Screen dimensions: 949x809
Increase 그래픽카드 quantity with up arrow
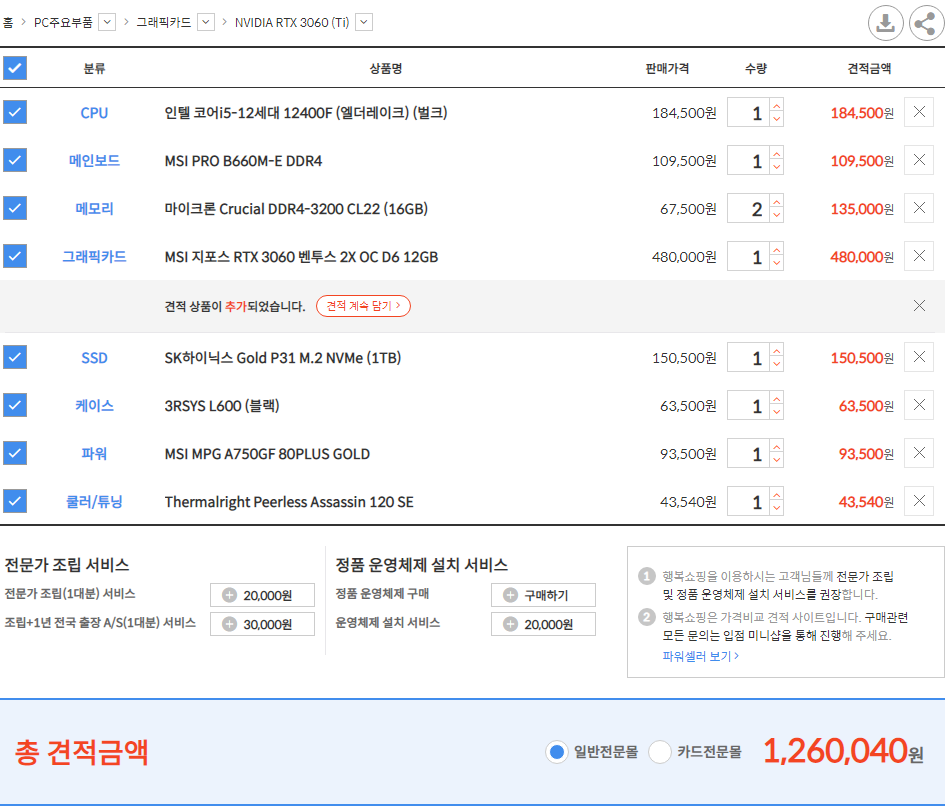[x=777, y=249]
